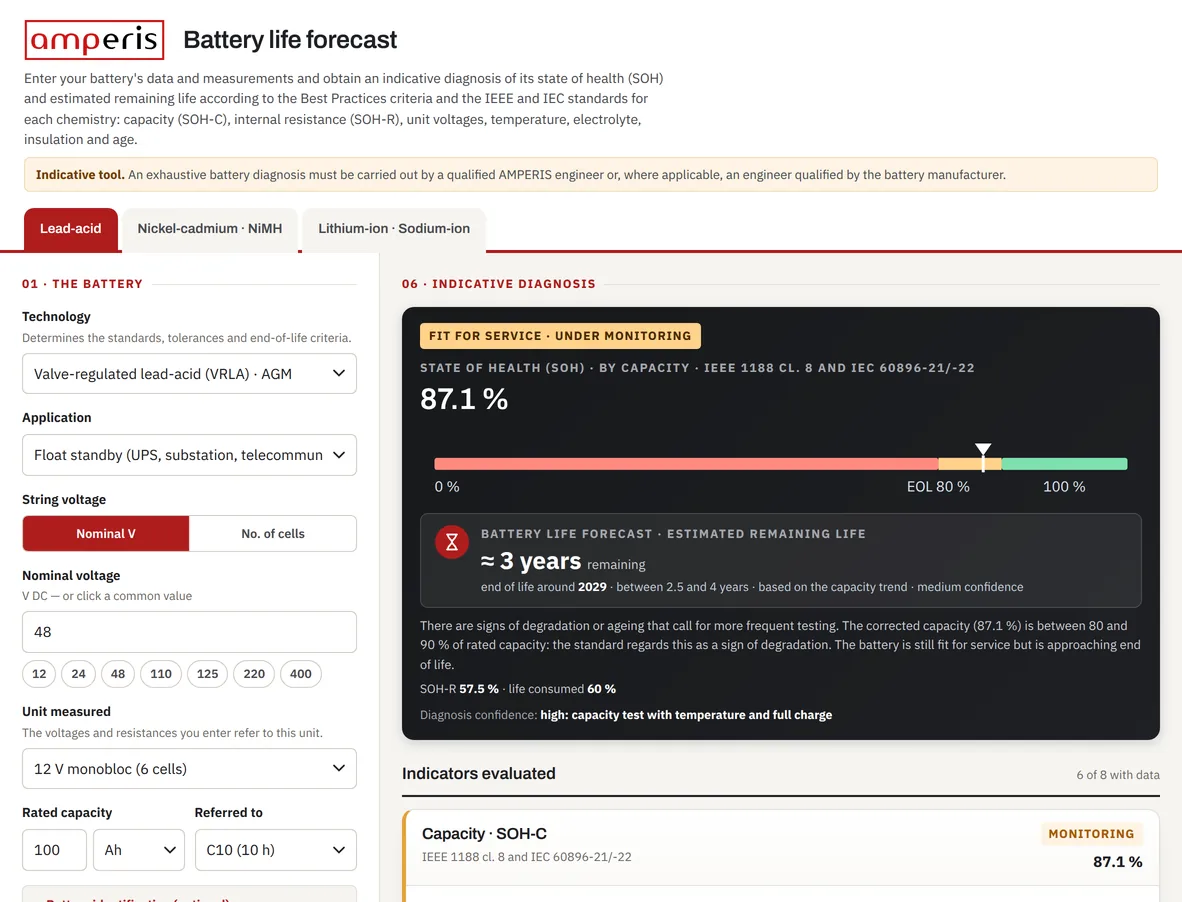Click the Capacity · SOH-C card title
The image size is (1182, 902).
coord(484,833)
